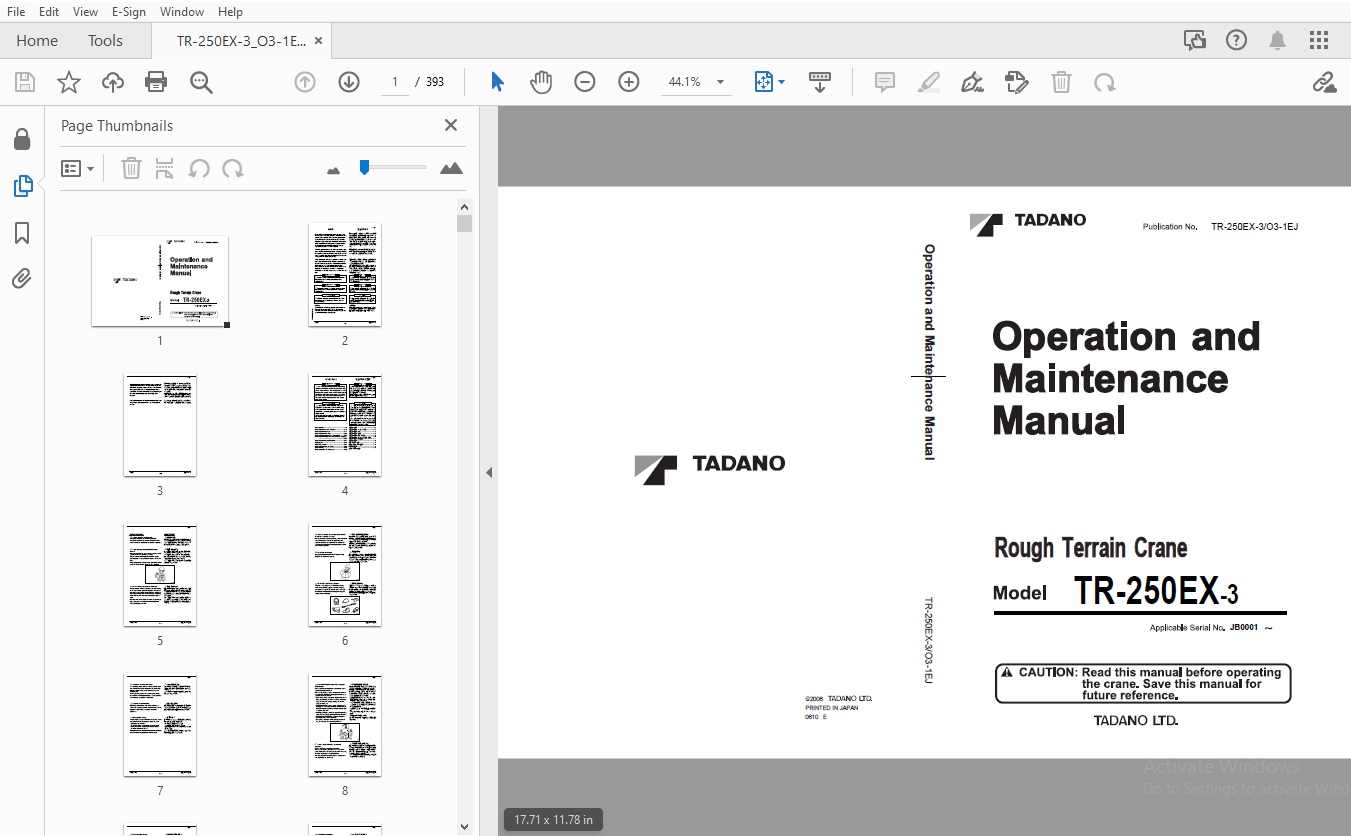Open the security lock panel
1351x836 pixels.
point(22,139)
